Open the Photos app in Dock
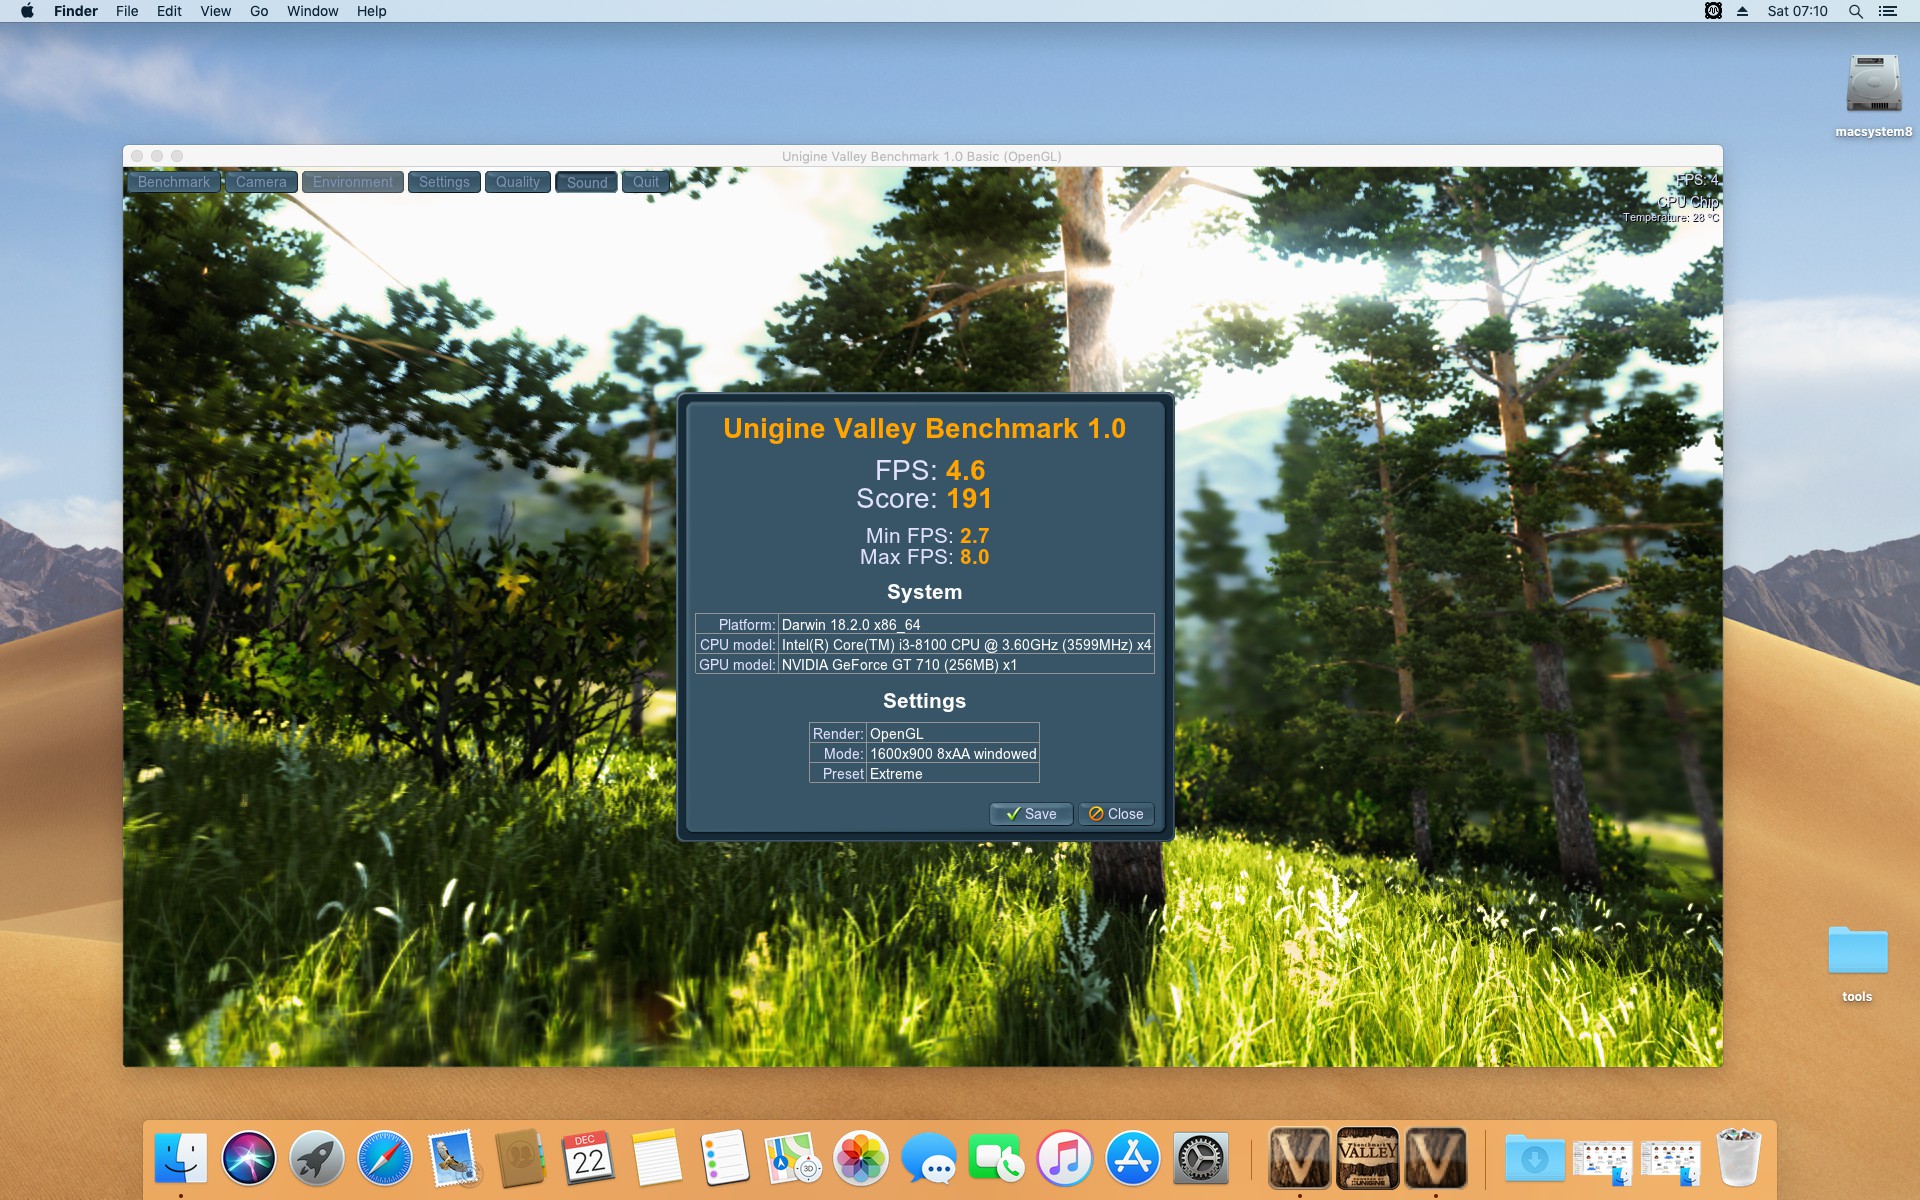Image resolution: width=1920 pixels, height=1200 pixels. (861, 1159)
